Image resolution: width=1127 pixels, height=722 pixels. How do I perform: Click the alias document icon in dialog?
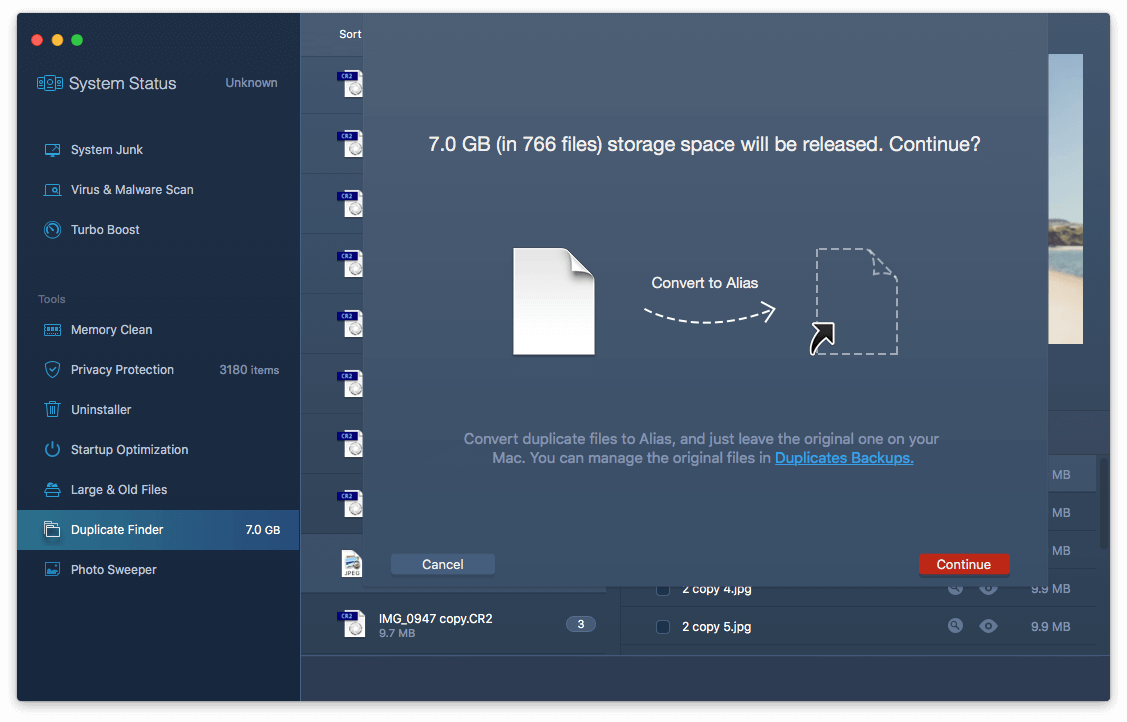[854, 301]
